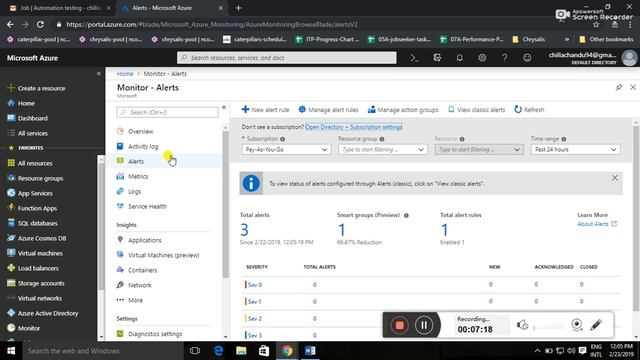Go to Home breadcrumb
Image resolution: width=640 pixels, height=360 pixels.
(125, 74)
